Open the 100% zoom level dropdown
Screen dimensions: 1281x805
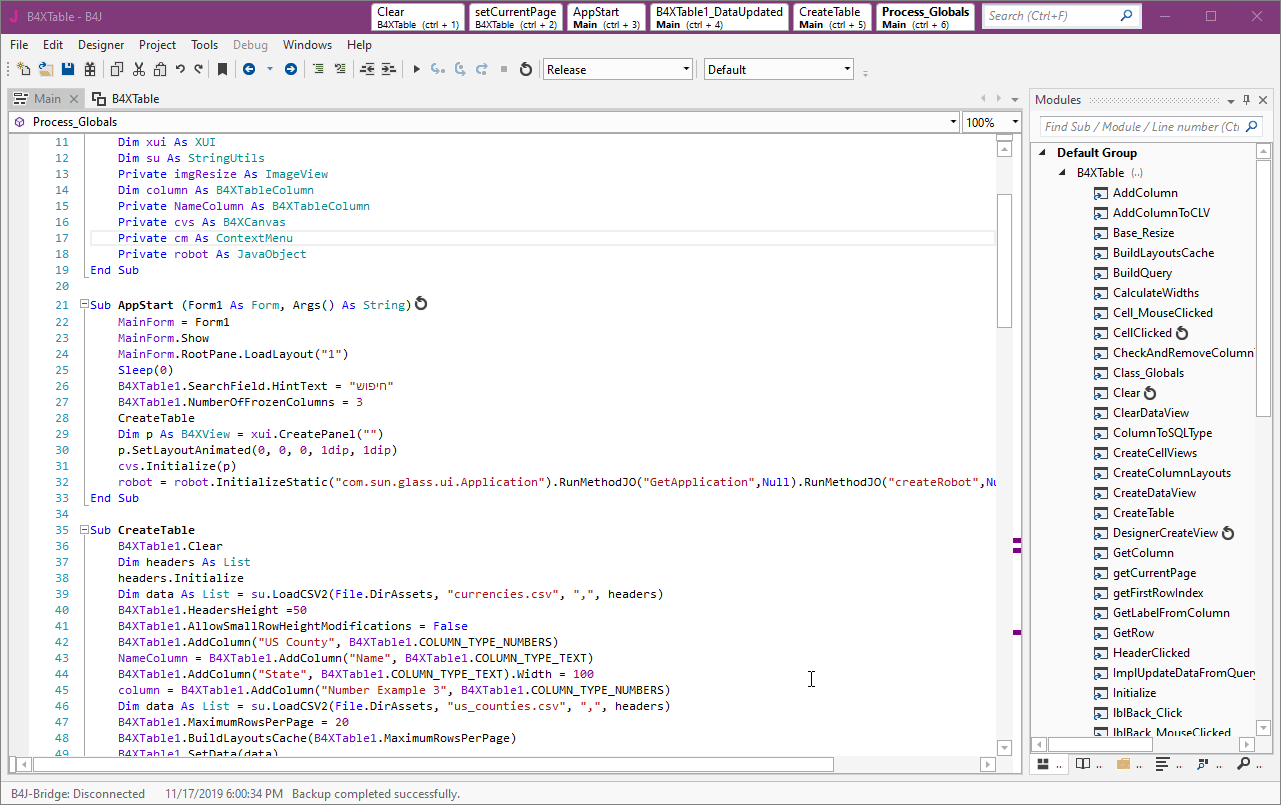(1015, 122)
